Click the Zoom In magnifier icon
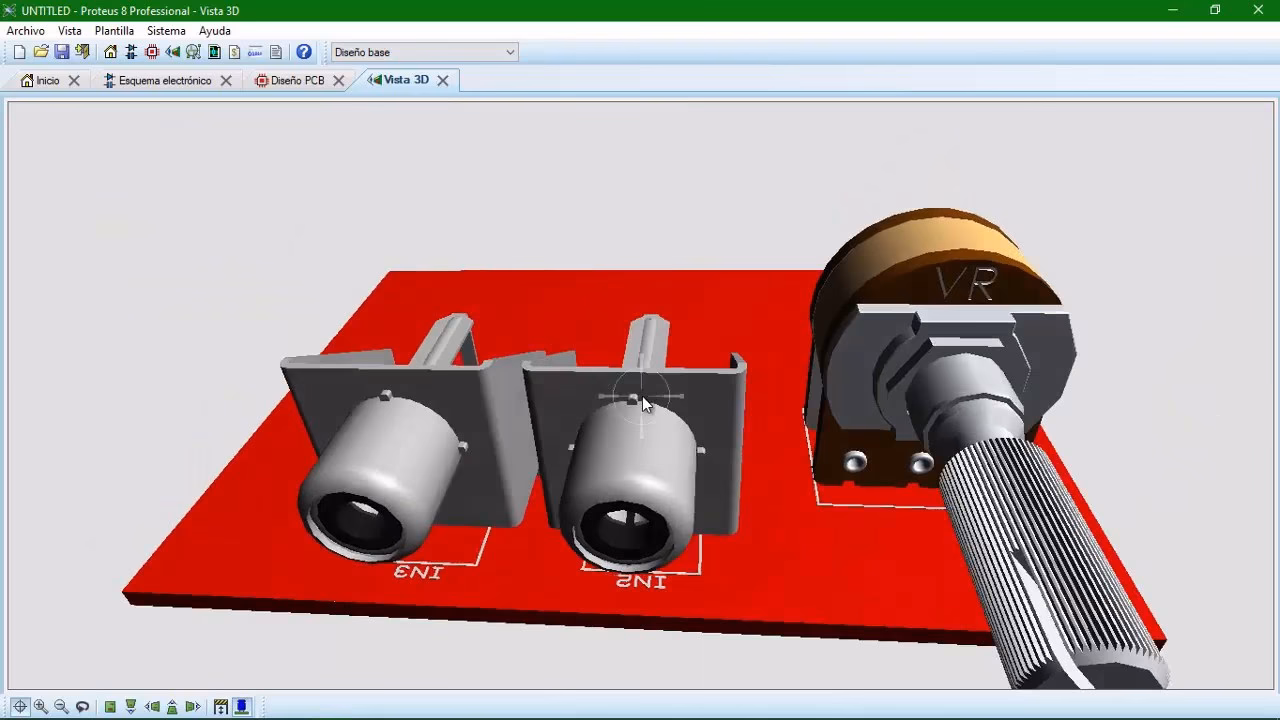This screenshot has width=1280, height=720. (41, 706)
